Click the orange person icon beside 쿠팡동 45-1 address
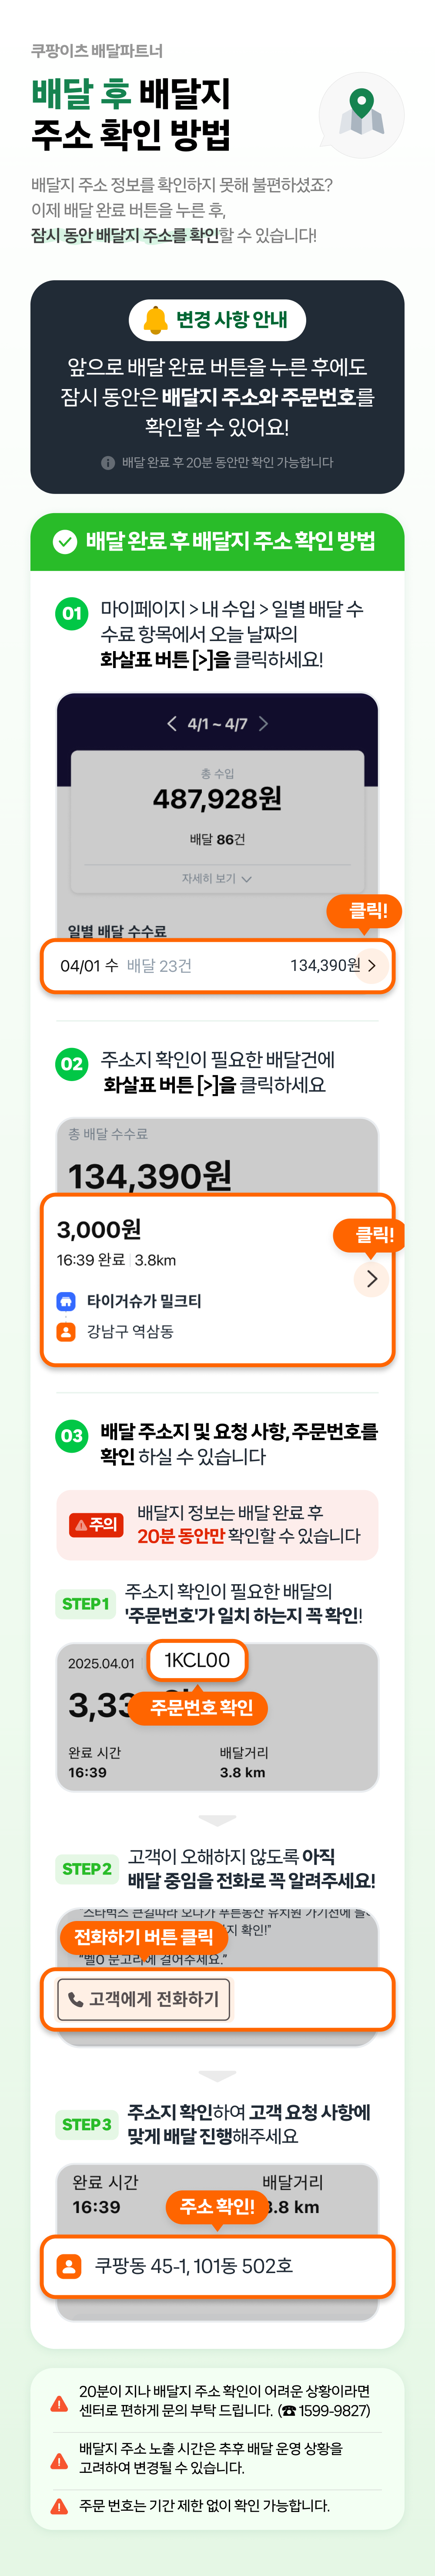 tap(69, 2266)
